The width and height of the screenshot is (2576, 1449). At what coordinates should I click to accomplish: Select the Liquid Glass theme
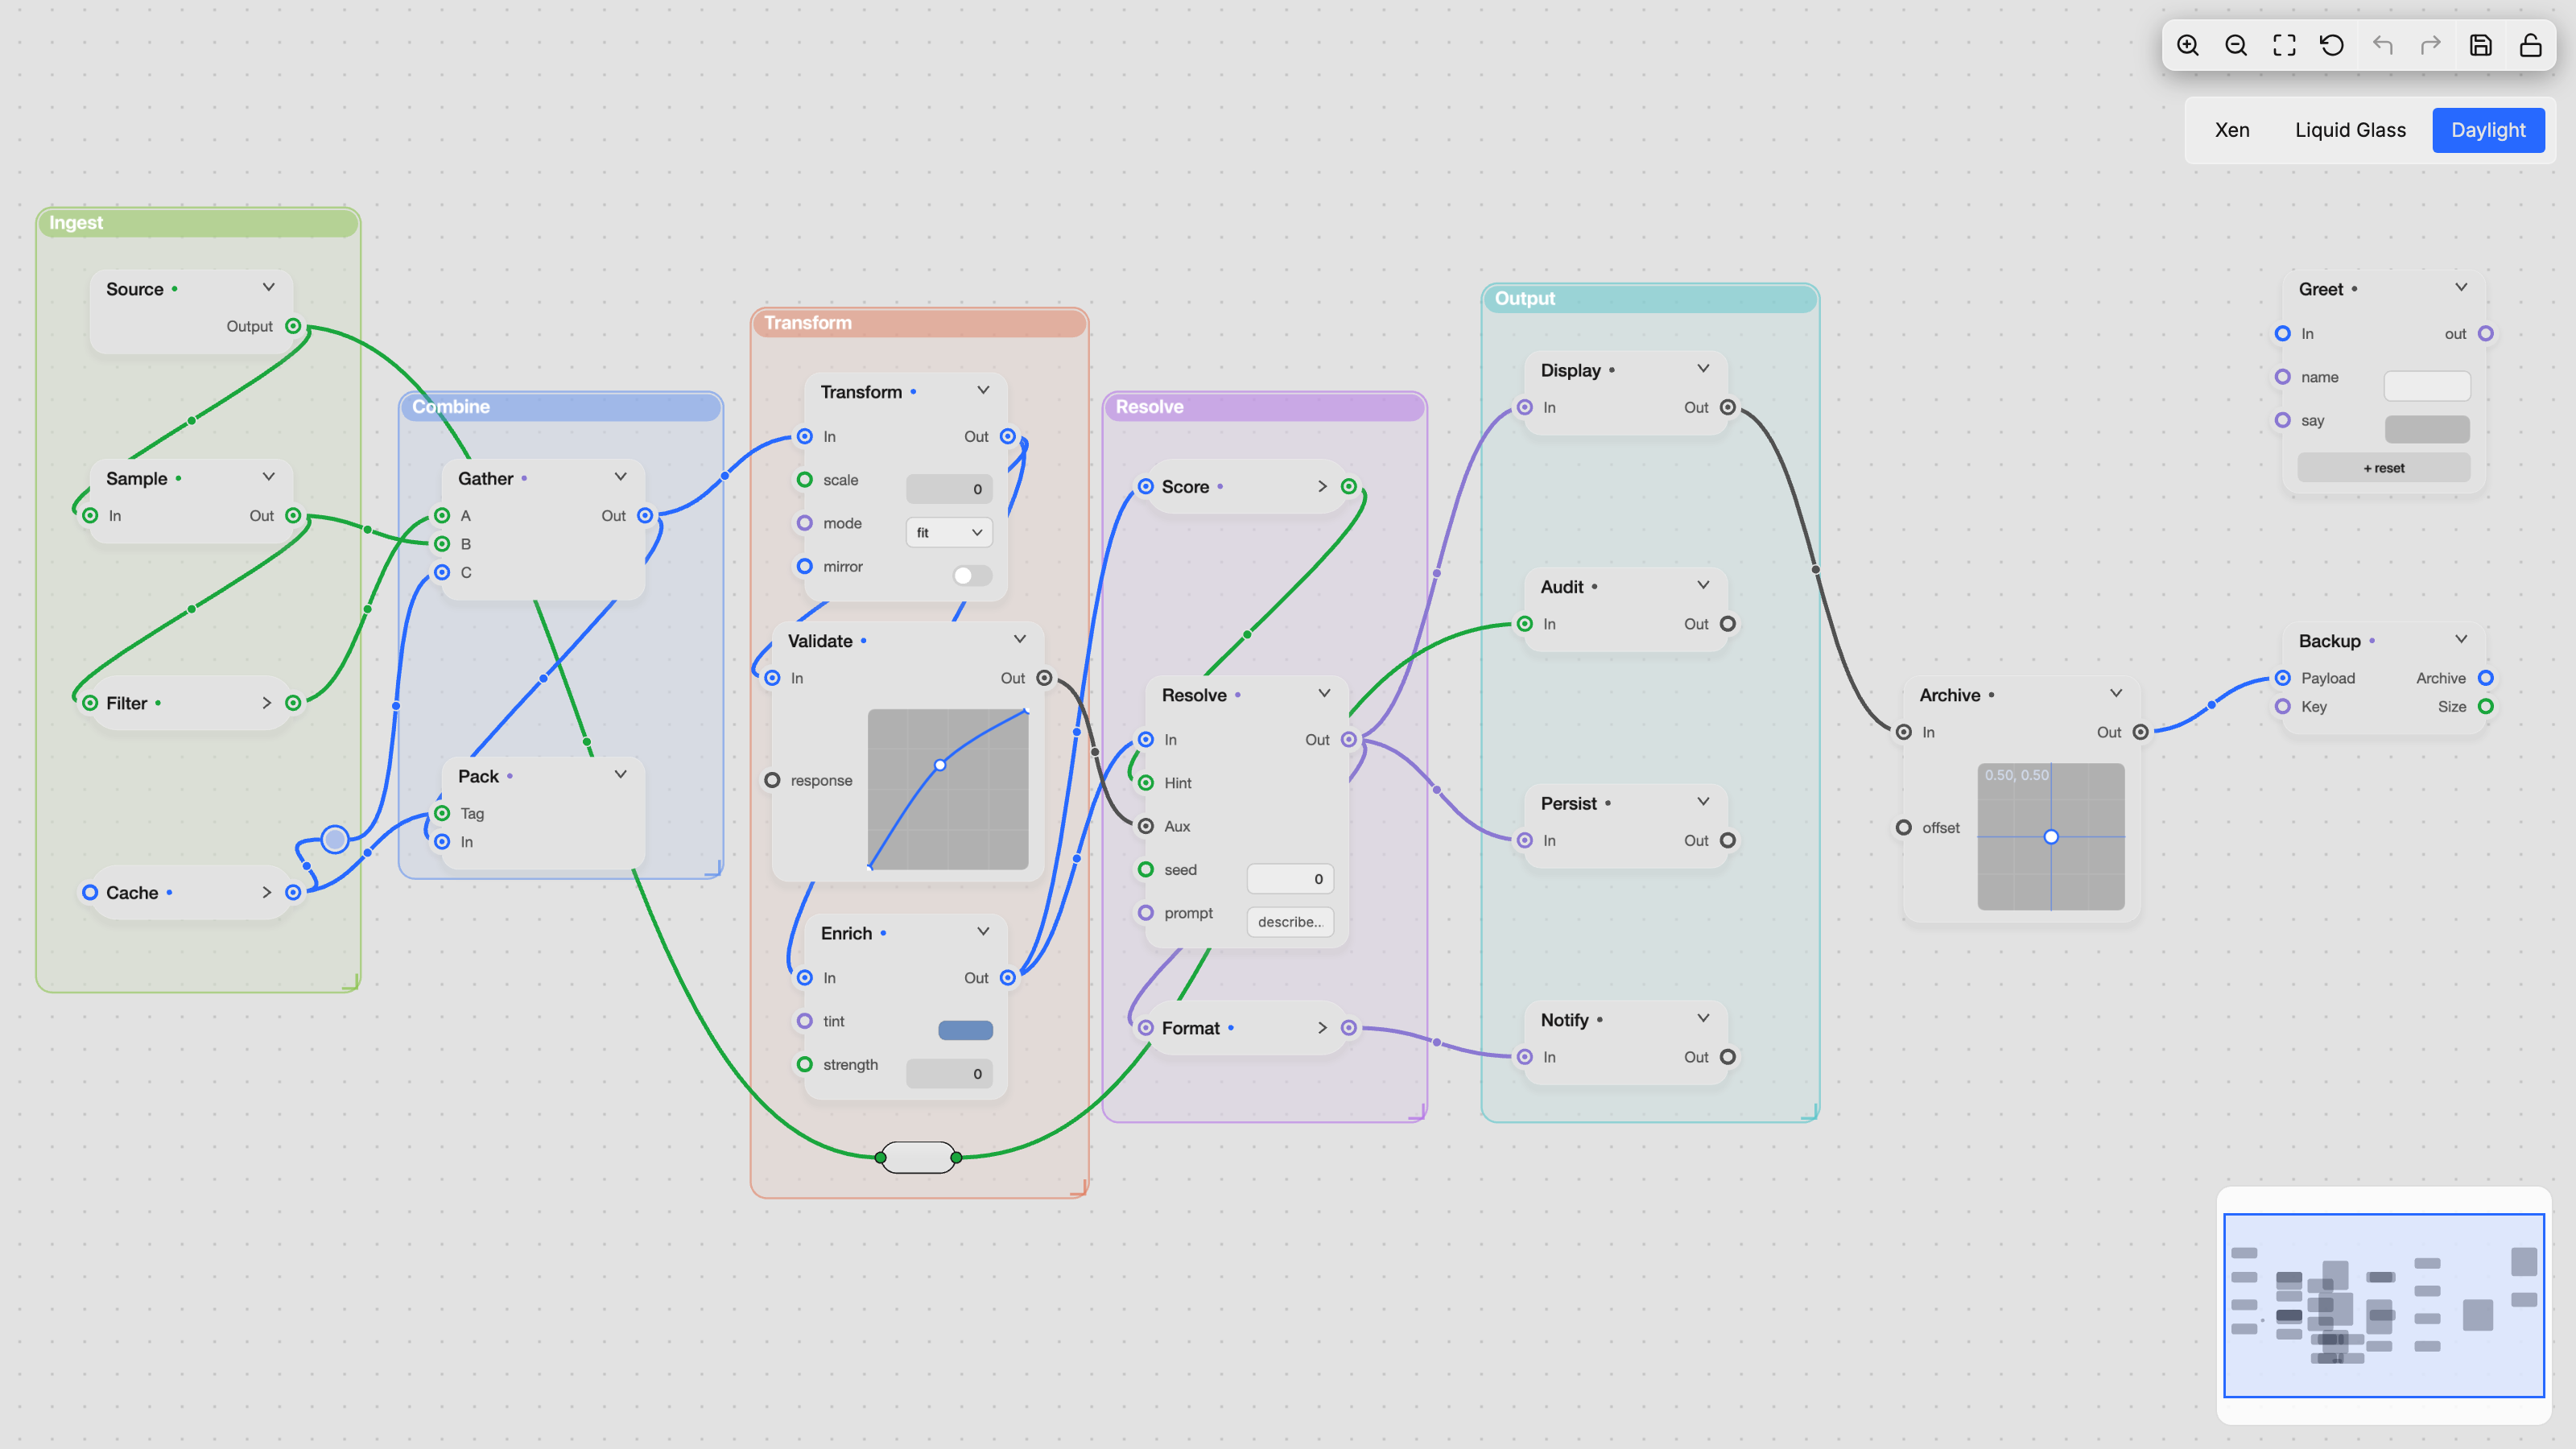(2350, 130)
